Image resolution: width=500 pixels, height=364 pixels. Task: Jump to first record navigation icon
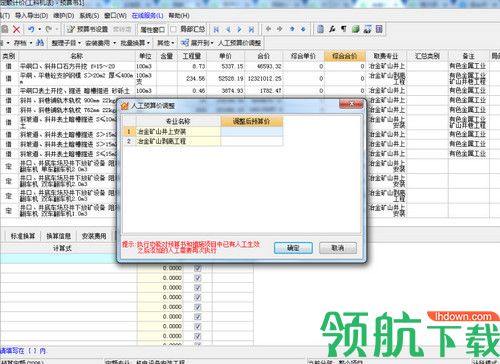click(216, 29)
